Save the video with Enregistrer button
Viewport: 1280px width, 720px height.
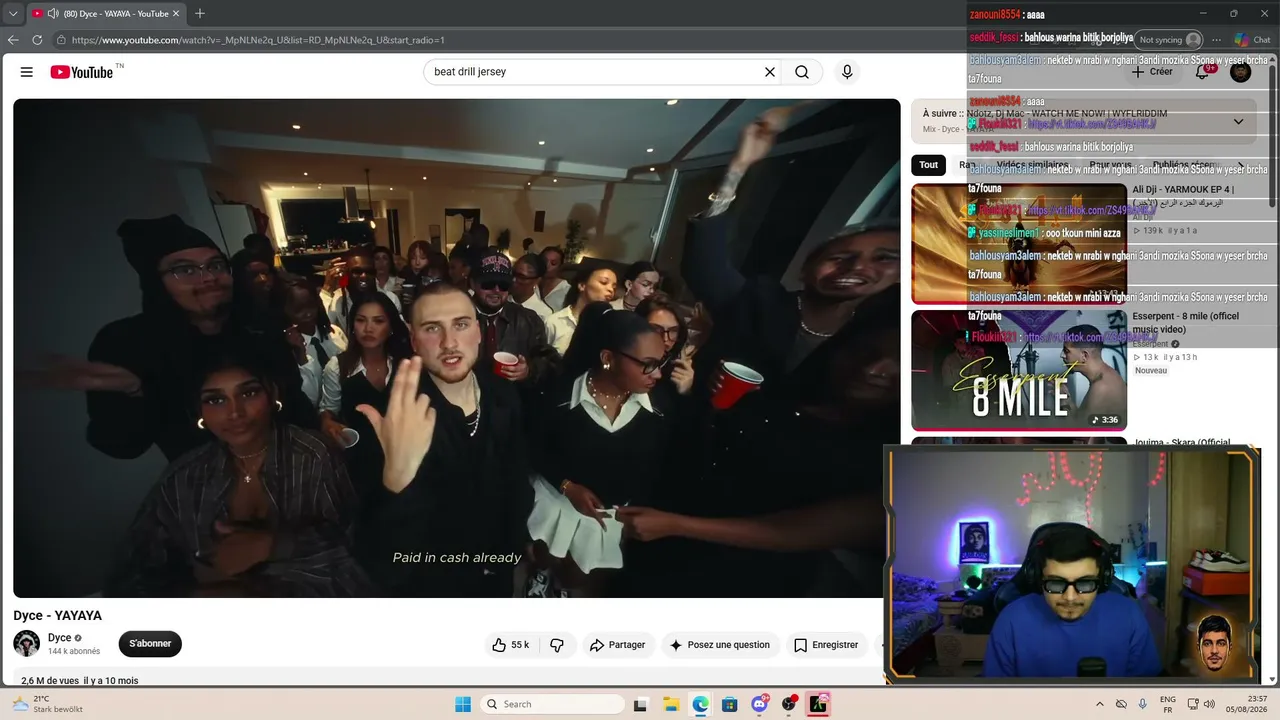click(x=826, y=645)
